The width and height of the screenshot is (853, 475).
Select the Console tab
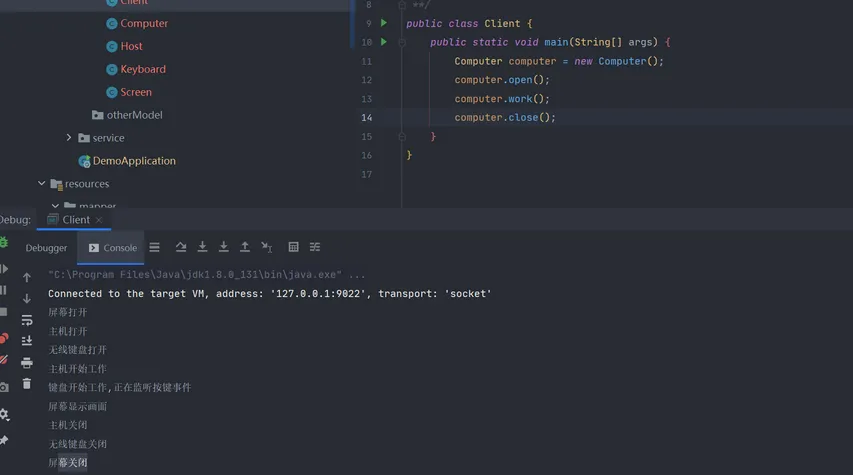pyautogui.click(x=113, y=248)
